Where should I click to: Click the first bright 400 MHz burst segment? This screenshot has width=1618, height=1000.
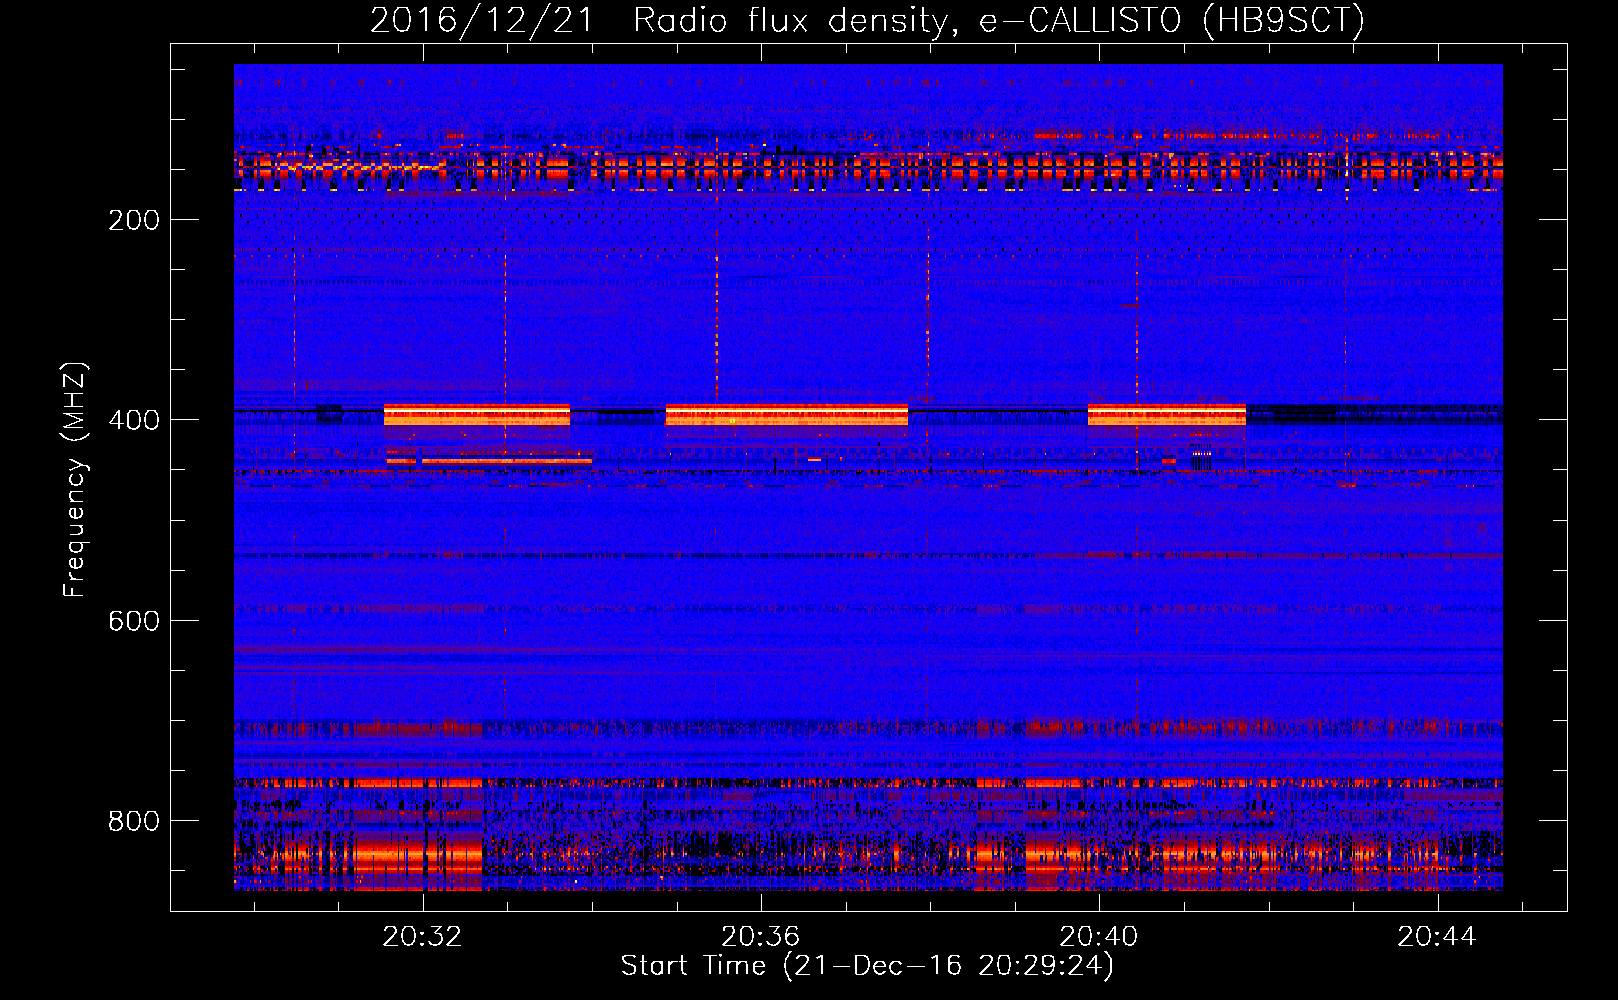(477, 415)
